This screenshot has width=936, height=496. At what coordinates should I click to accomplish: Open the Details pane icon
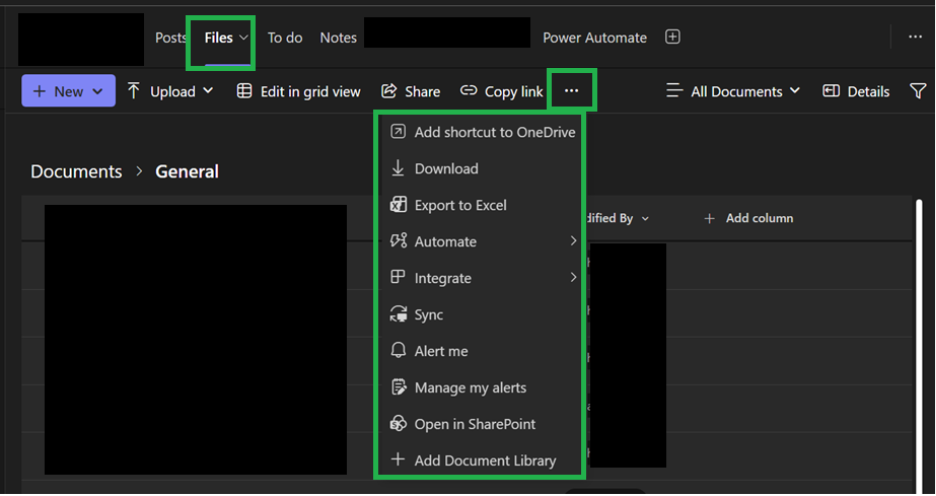pyautogui.click(x=831, y=91)
